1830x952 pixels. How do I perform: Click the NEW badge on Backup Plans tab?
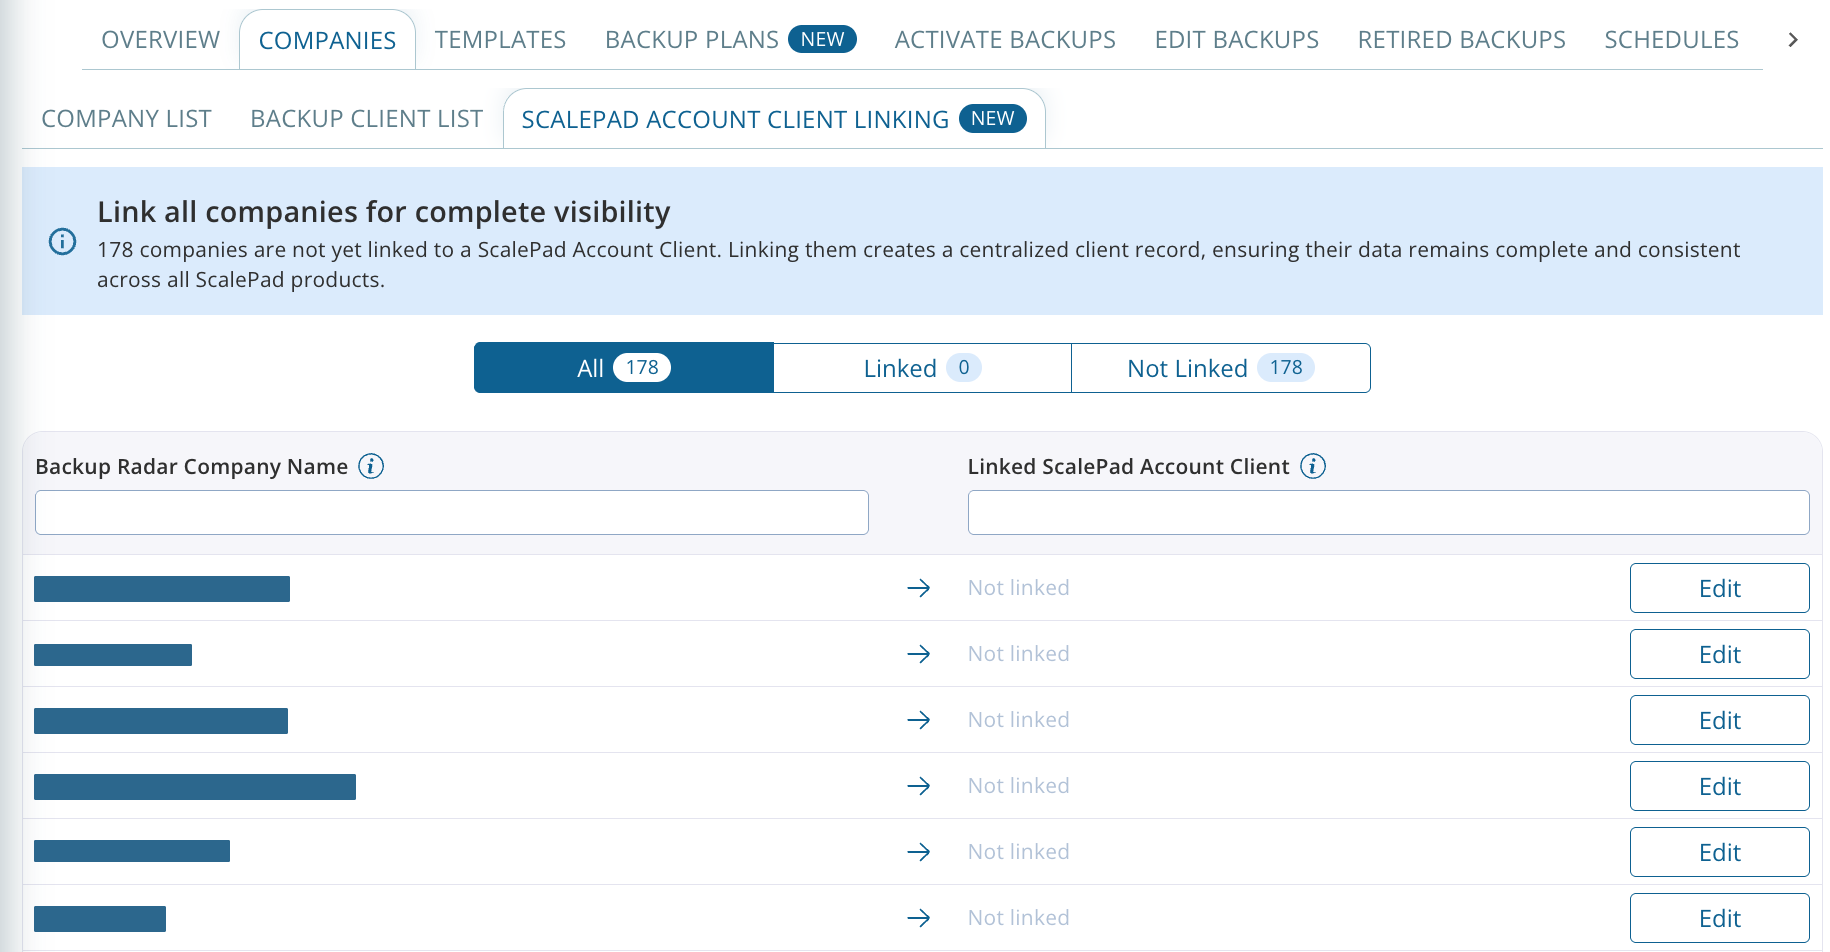[x=822, y=39]
